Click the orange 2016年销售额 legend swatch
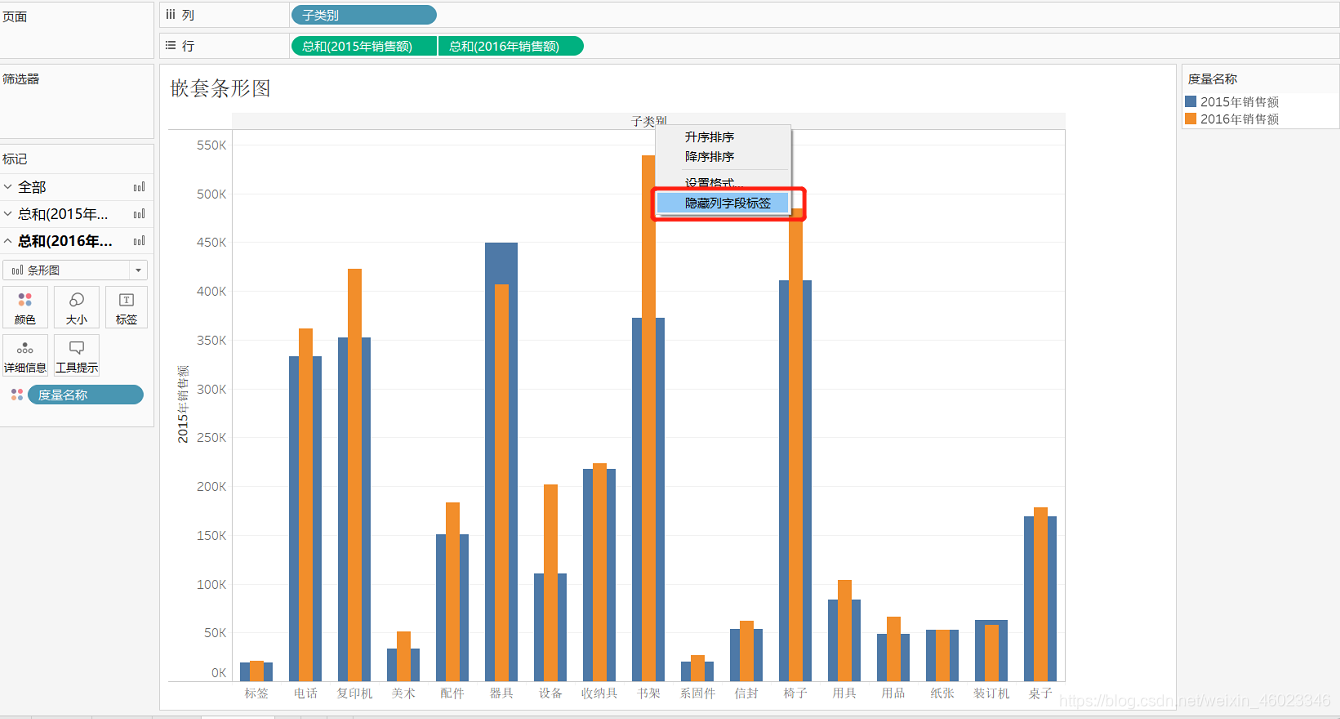Viewport: 1340px width, 719px height. coord(1190,119)
